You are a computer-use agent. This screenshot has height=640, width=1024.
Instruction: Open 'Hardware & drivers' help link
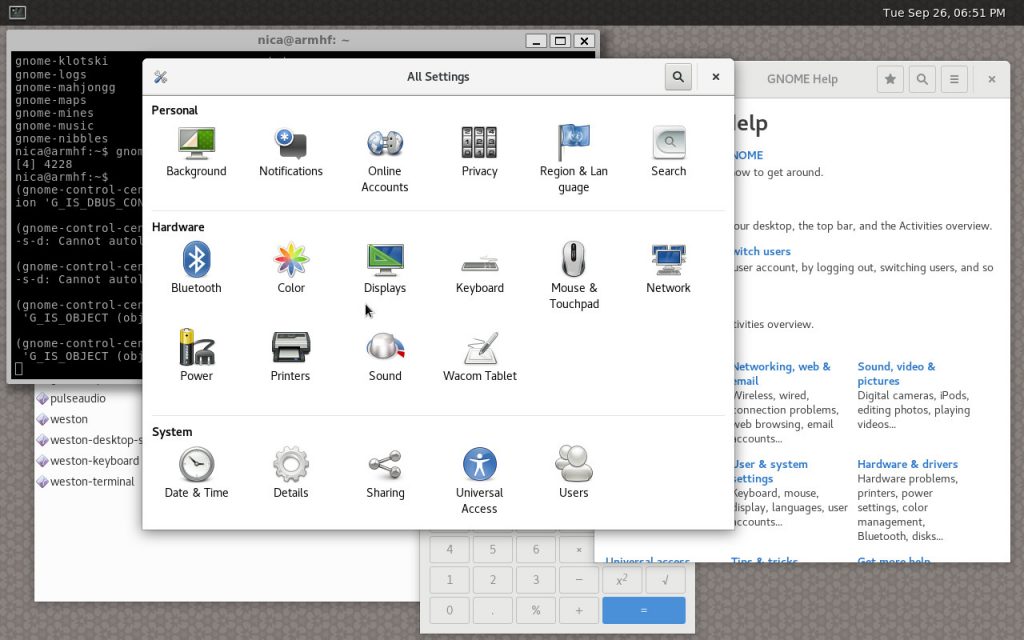point(907,464)
